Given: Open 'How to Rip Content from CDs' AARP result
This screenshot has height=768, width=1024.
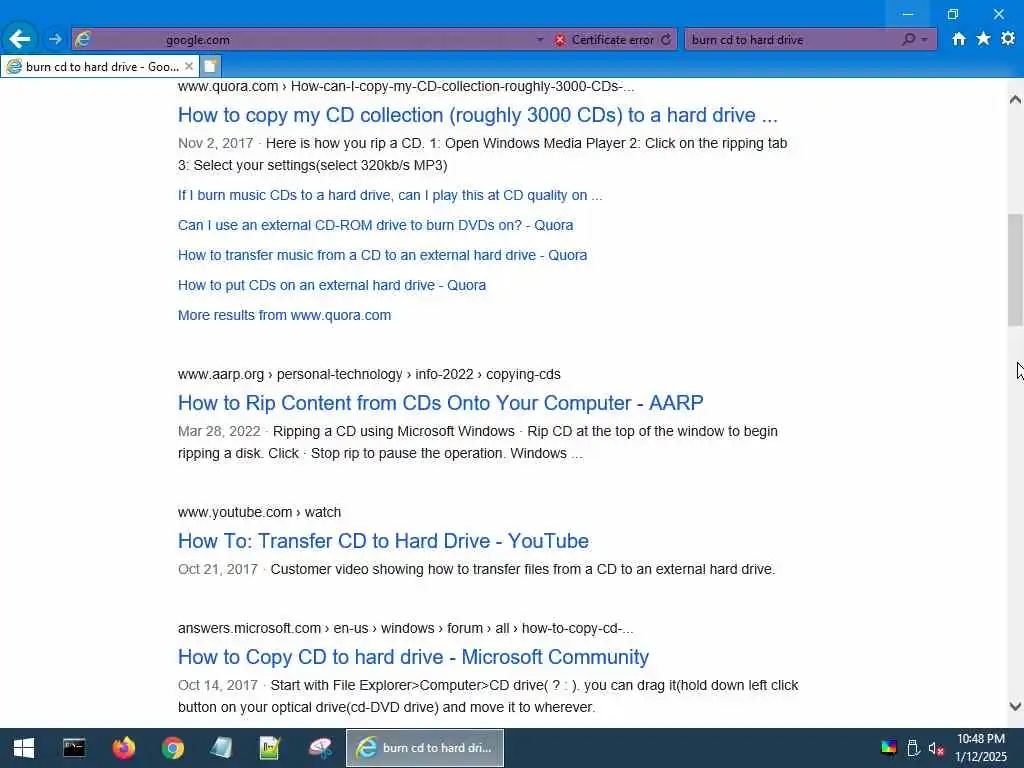Looking at the screenshot, I should click(x=440, y=403).
